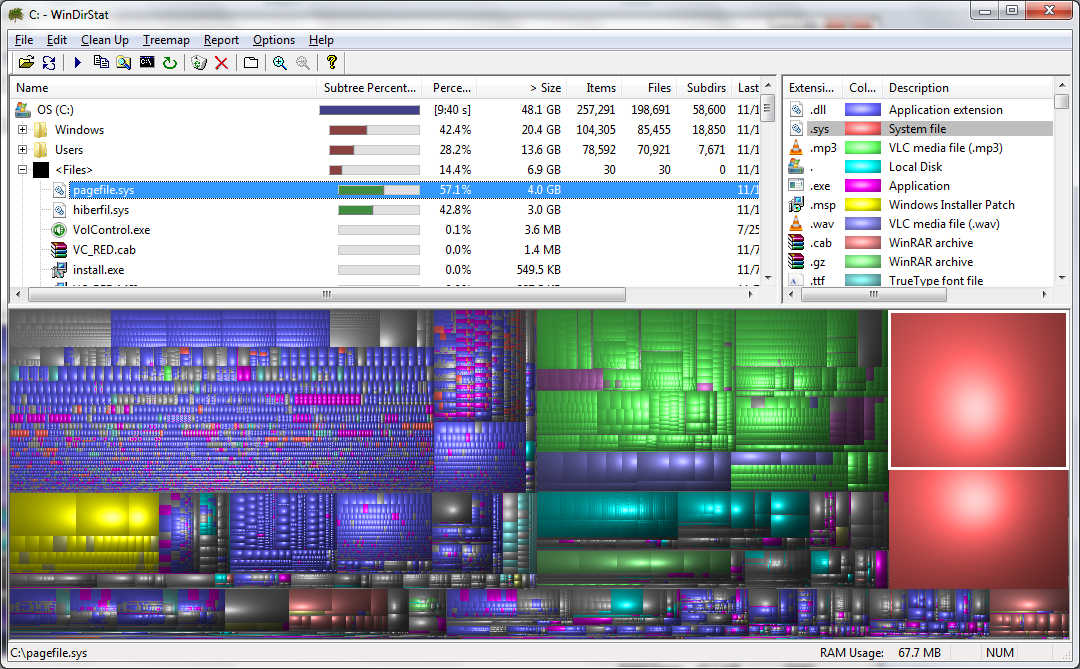This screenshot has height=669, width=1080.
Task: Sort by Subtree Percentage column header
Action: click(370, 87)
